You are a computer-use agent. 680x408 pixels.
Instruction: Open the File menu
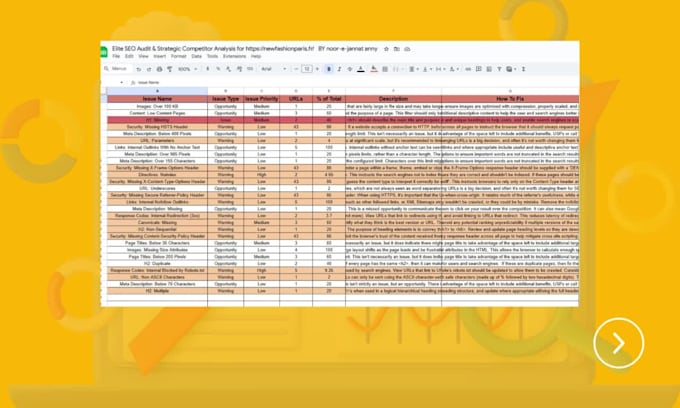[x=116, y=56]
